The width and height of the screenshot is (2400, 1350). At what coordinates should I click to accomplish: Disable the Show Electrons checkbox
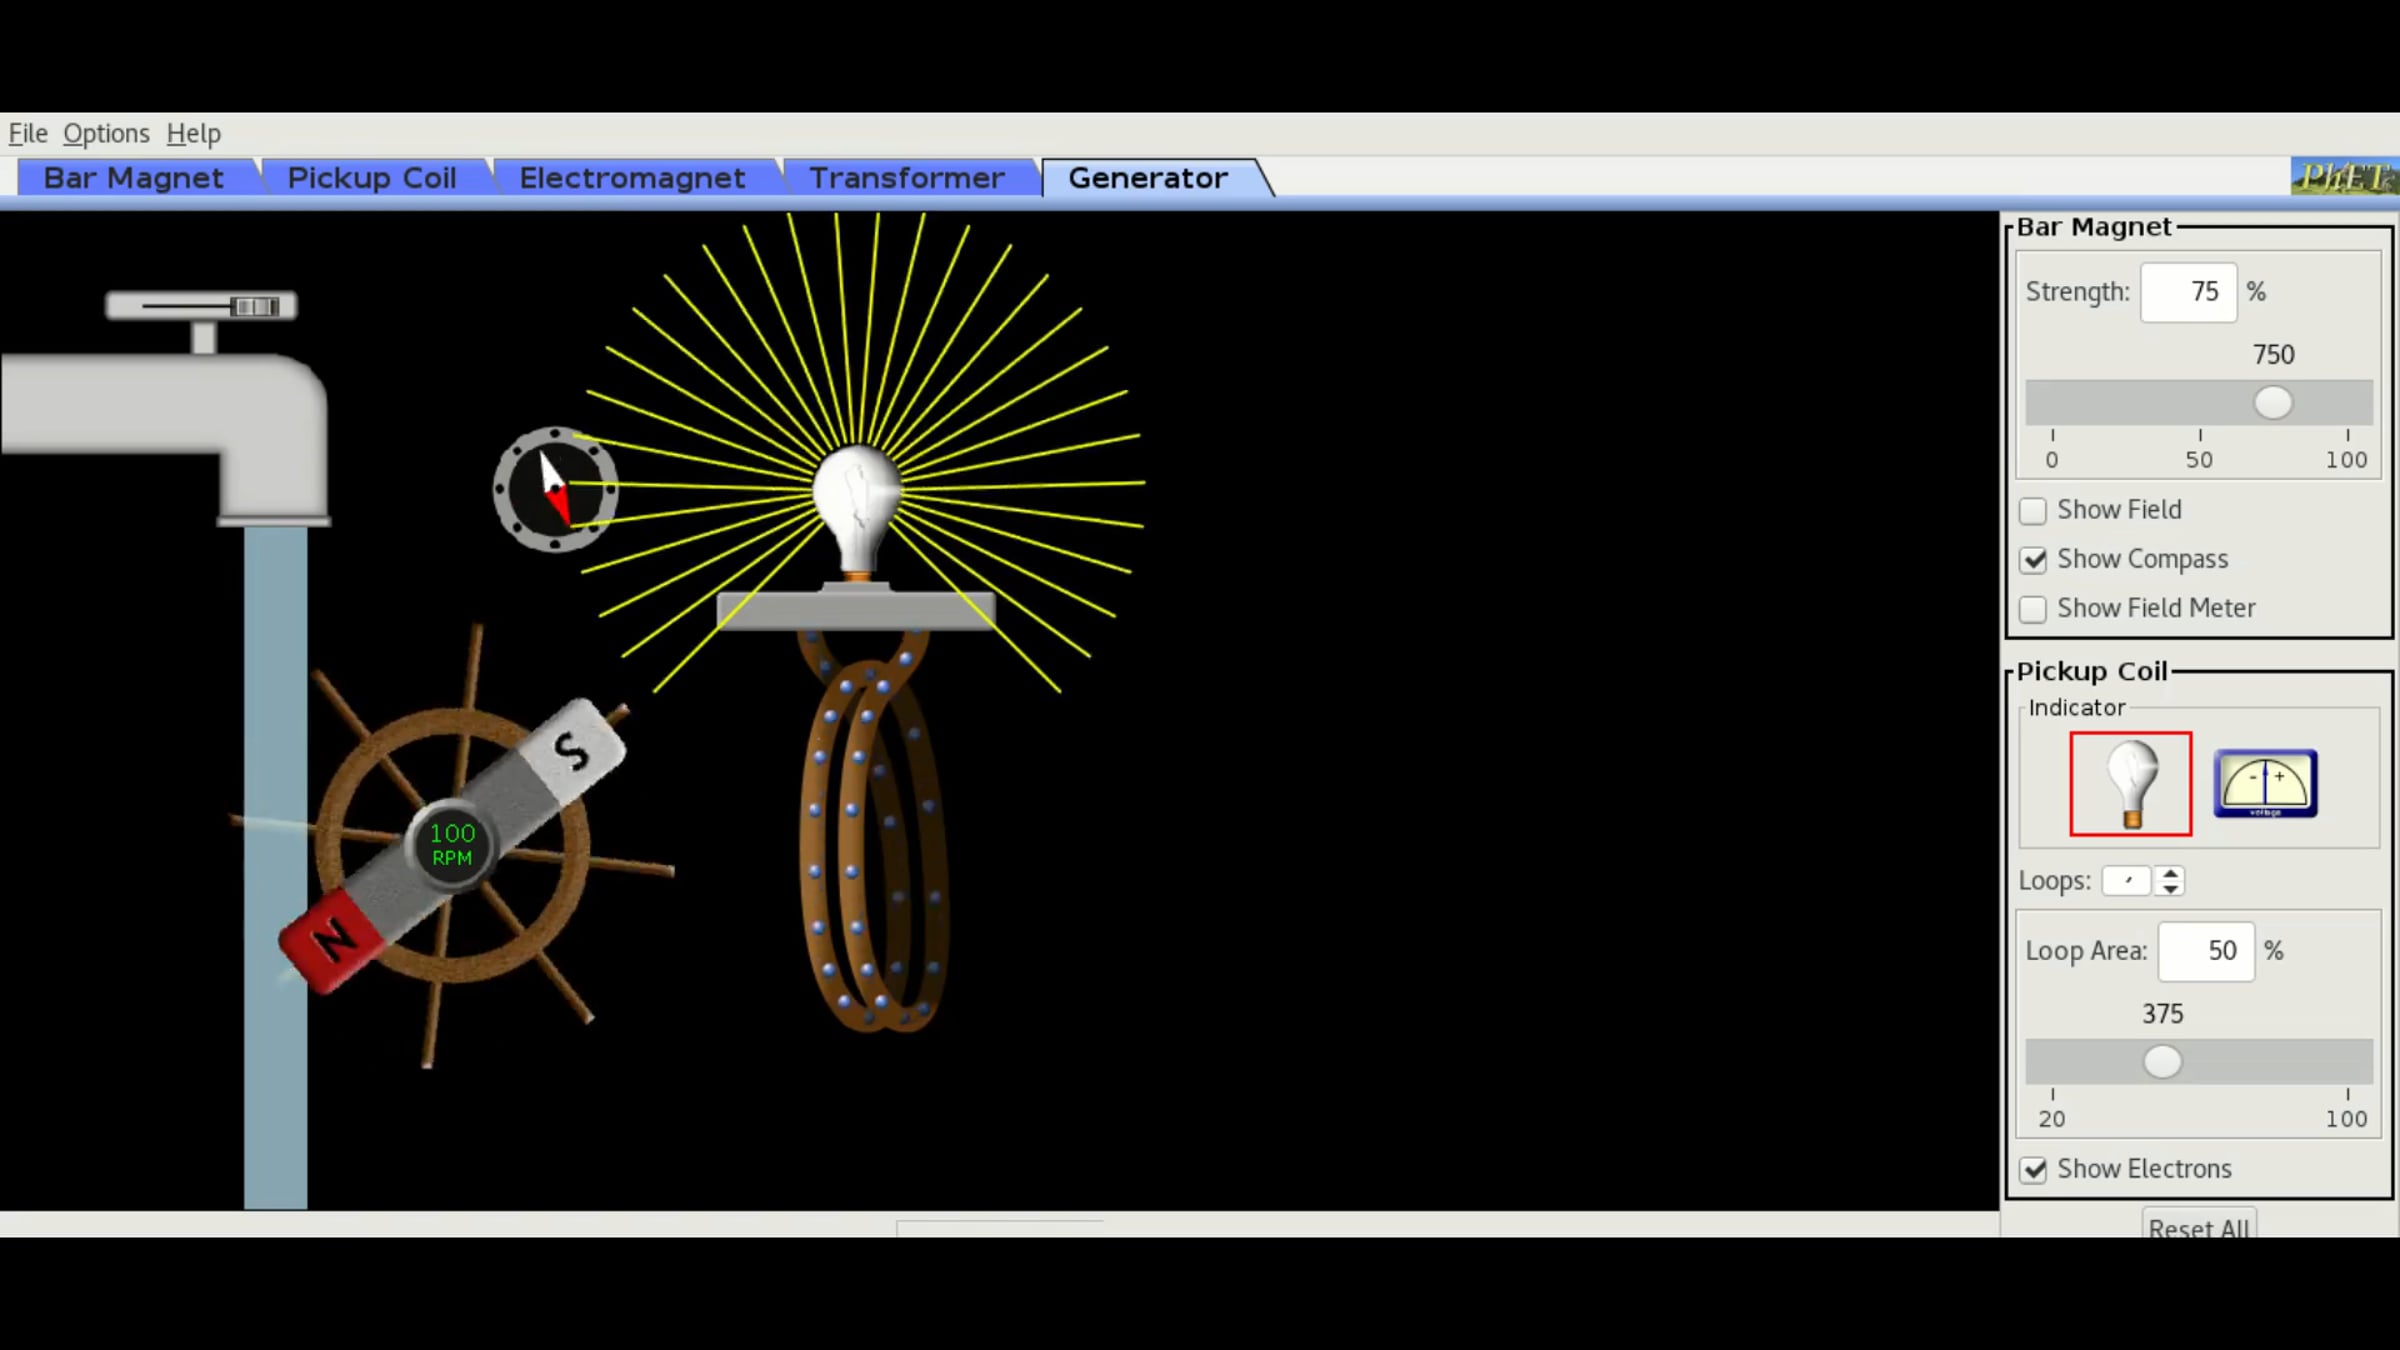tap(2033, 1170)
